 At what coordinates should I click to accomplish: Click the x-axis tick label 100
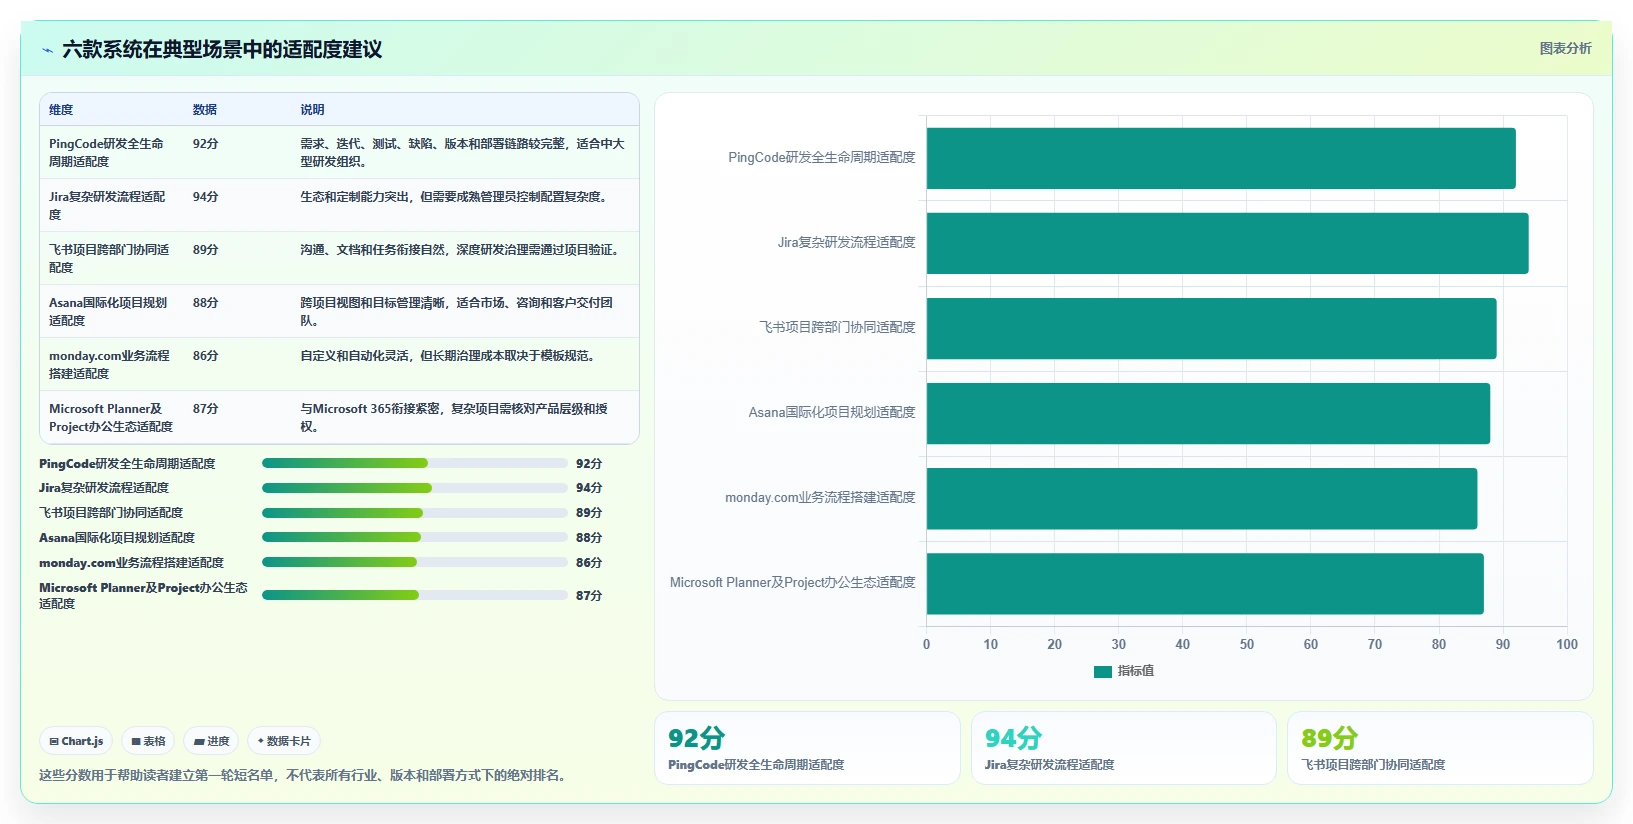[x=1567, y=645]
